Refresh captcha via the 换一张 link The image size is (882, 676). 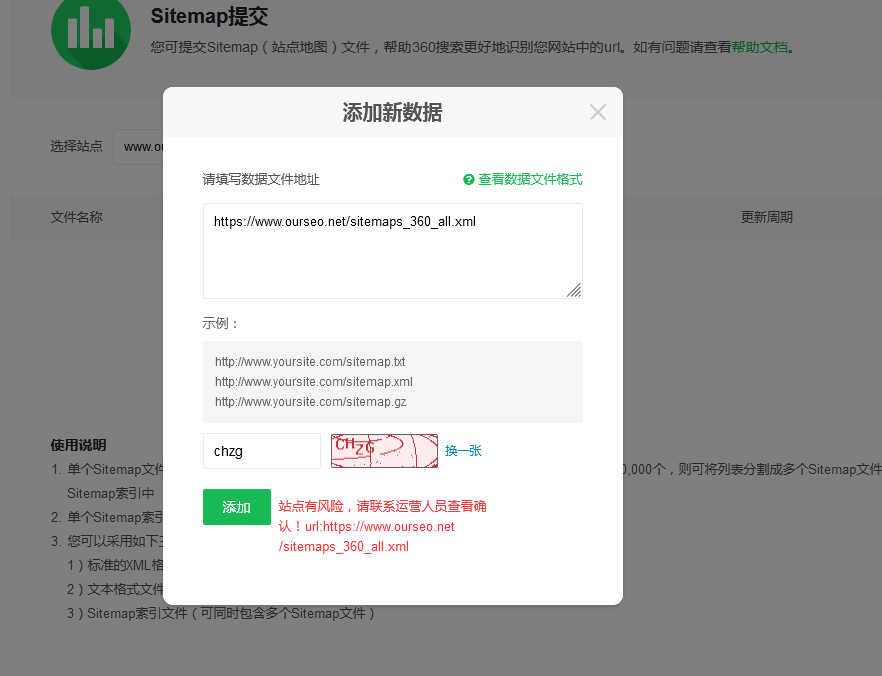click(463, 450)
